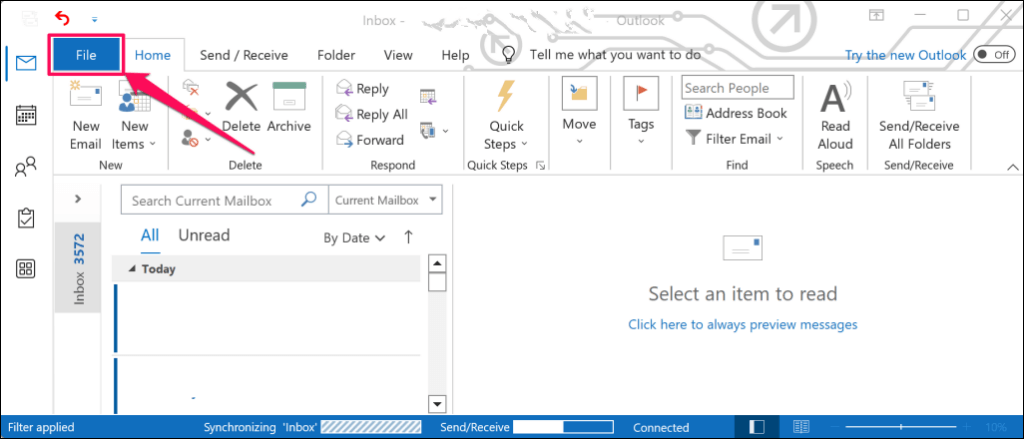The width and height of the screenshot is (1024, 439).
Task: Click the always preview messages link
Action: point(742,324)
